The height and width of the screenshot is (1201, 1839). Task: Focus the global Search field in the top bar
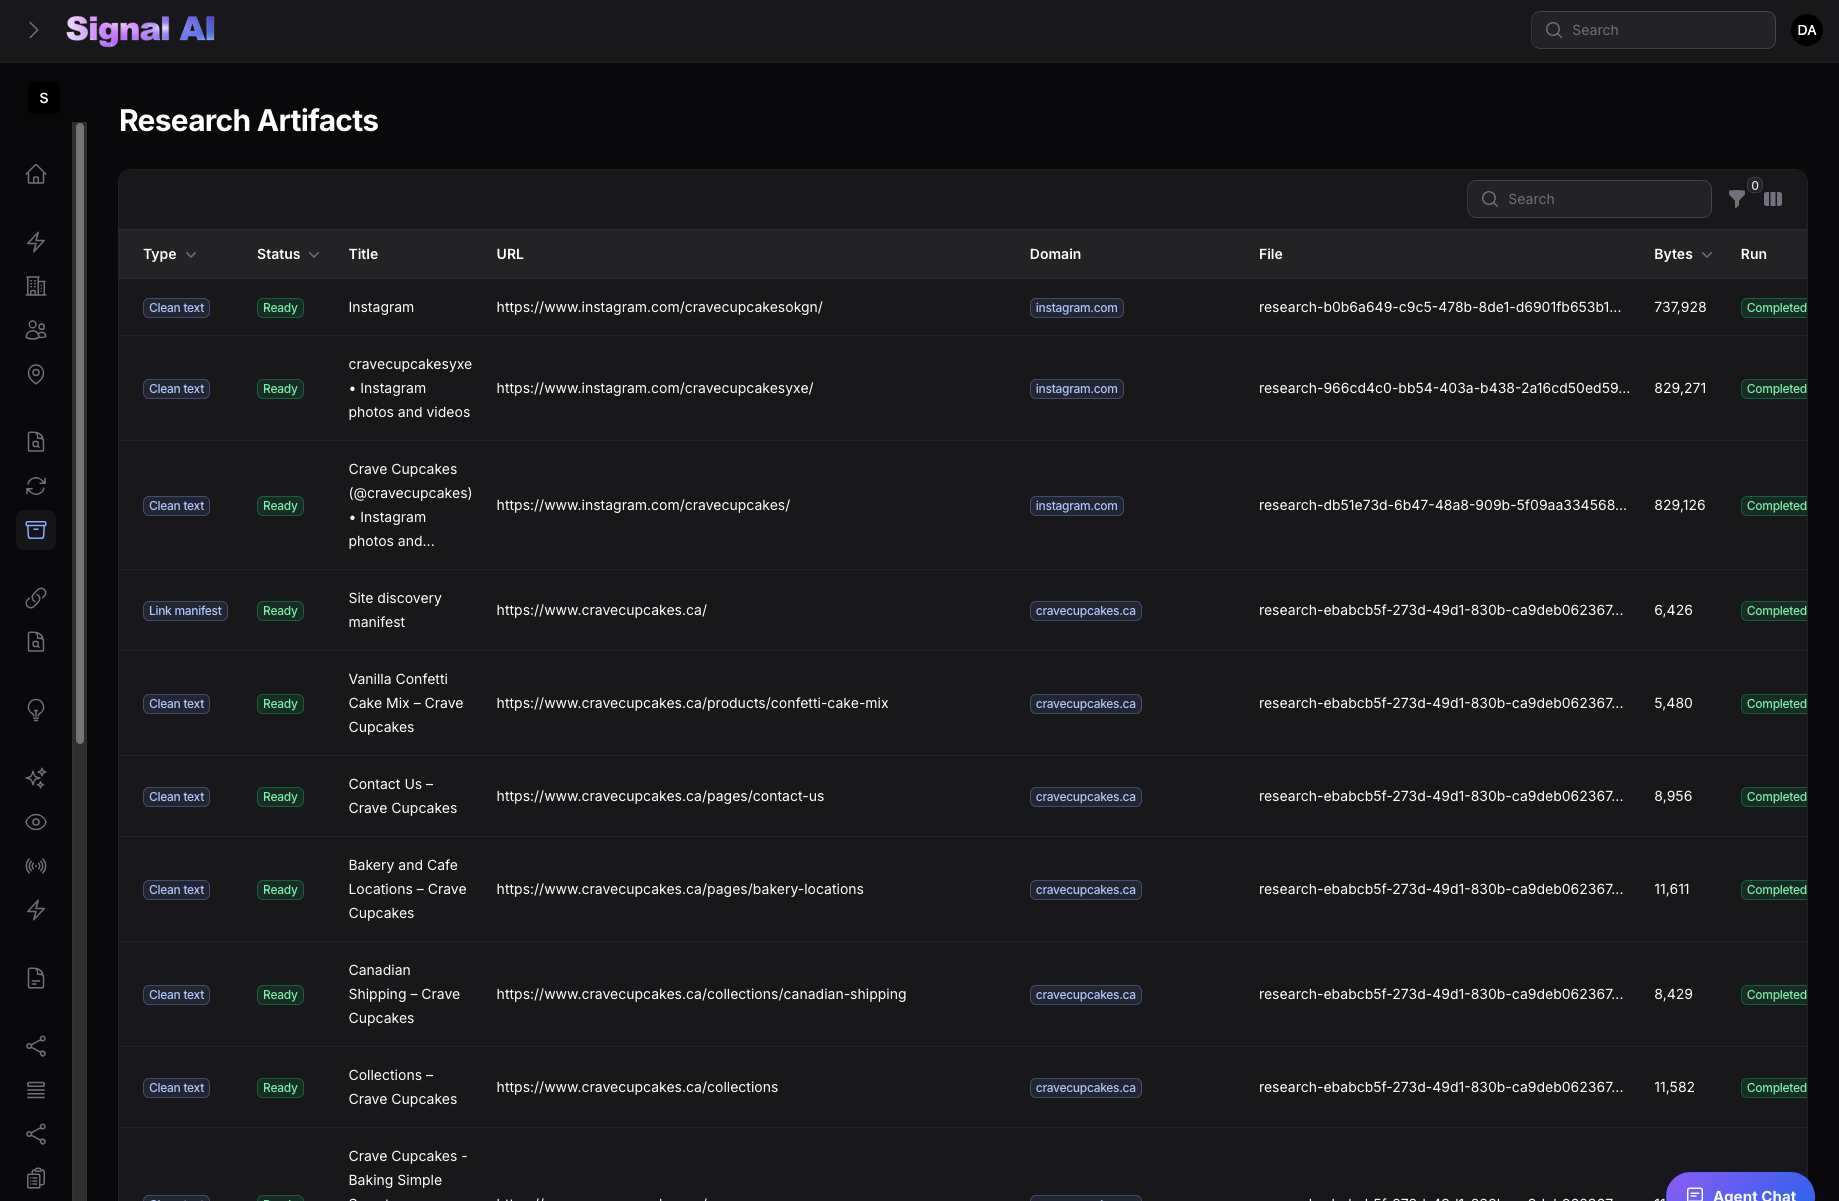coord(1653,30)
